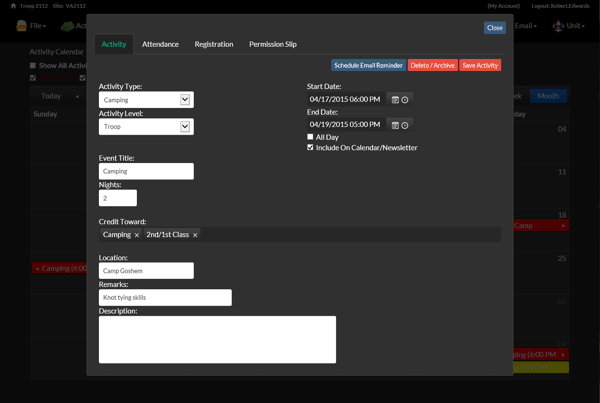Open the My Account link
The height and width of the screenshot is (403, 600).
[504, 6]
